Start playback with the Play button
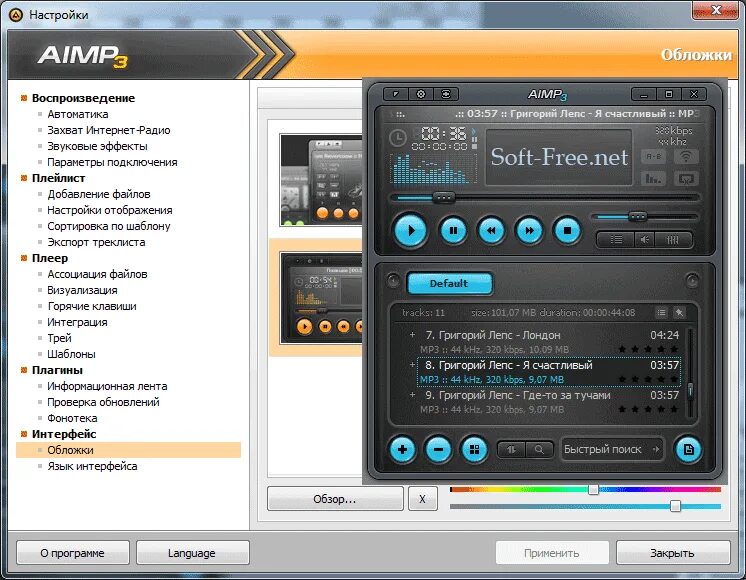The height and width of the screenshot is (580, 746). 411,230
